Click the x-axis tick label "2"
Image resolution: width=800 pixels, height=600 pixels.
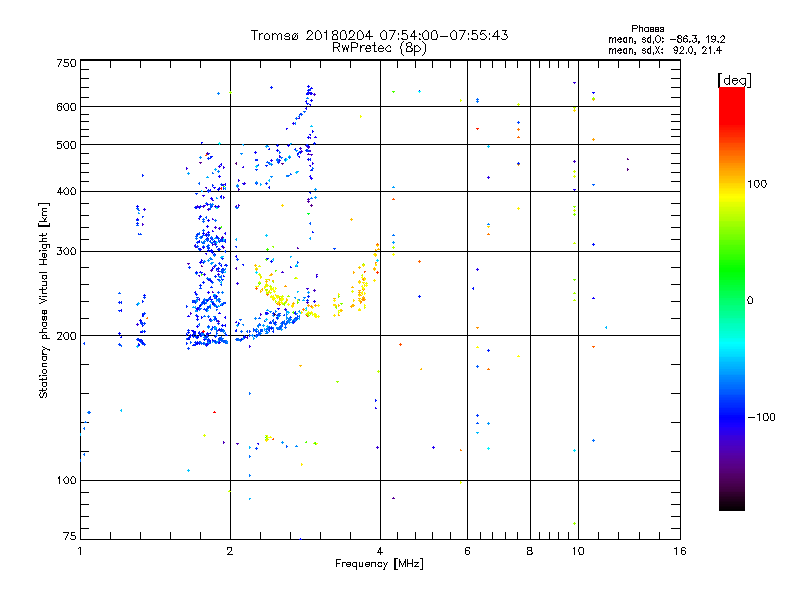pyautogui.click(x=230, y=551)
